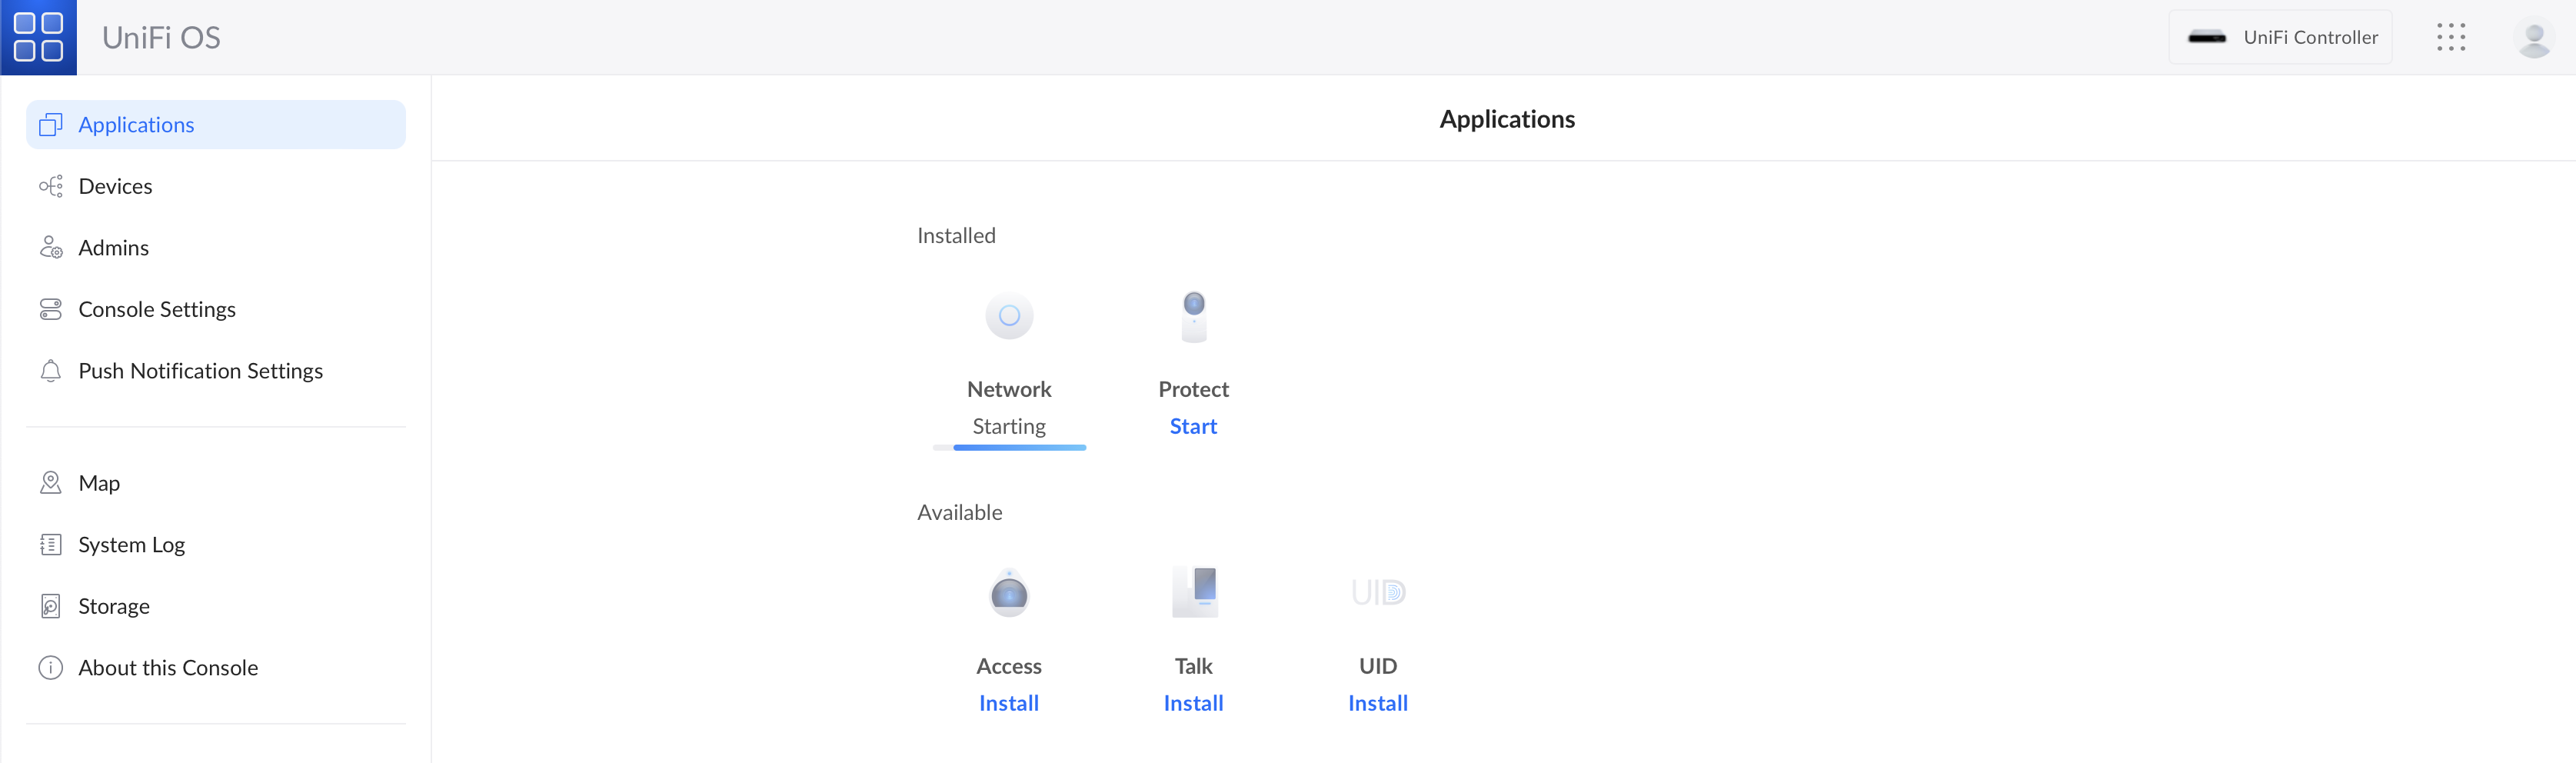This screenshot has width=2576, height=763.
Task: Click the Talk phone application icon
Action: coord(1193,593)
